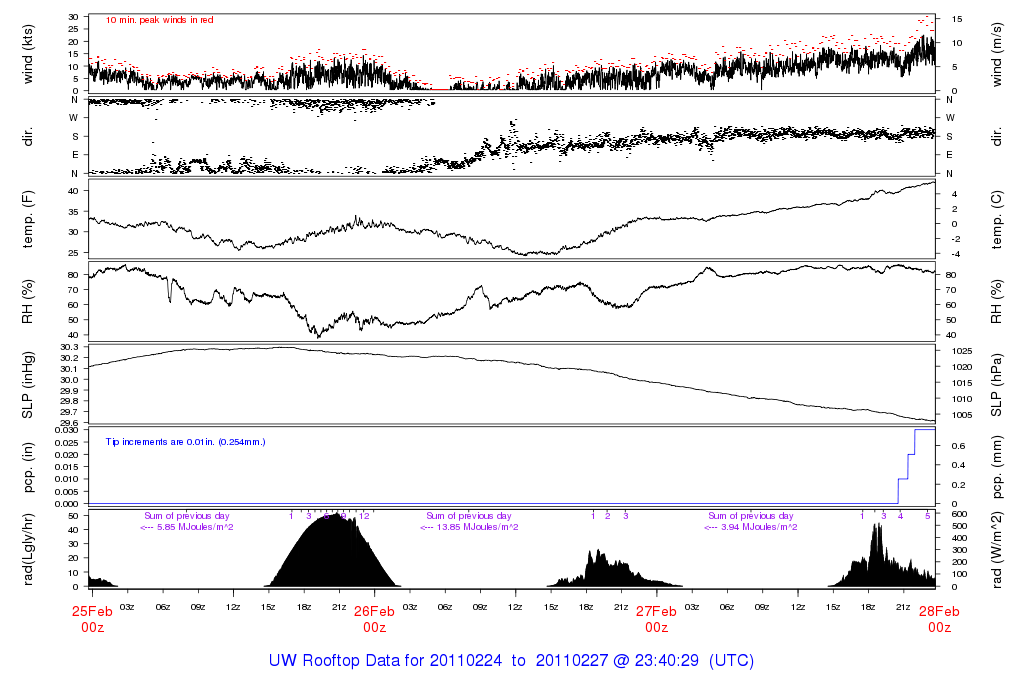
Task: Click the '13.85 MJoules/m^2' radiation sum
Action: coord(478,527)
